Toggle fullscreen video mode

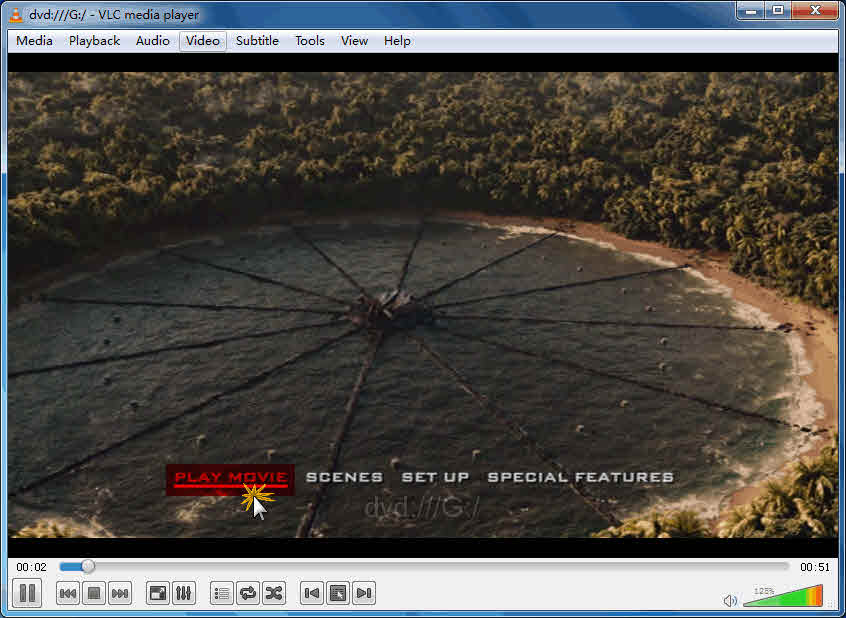158,594
